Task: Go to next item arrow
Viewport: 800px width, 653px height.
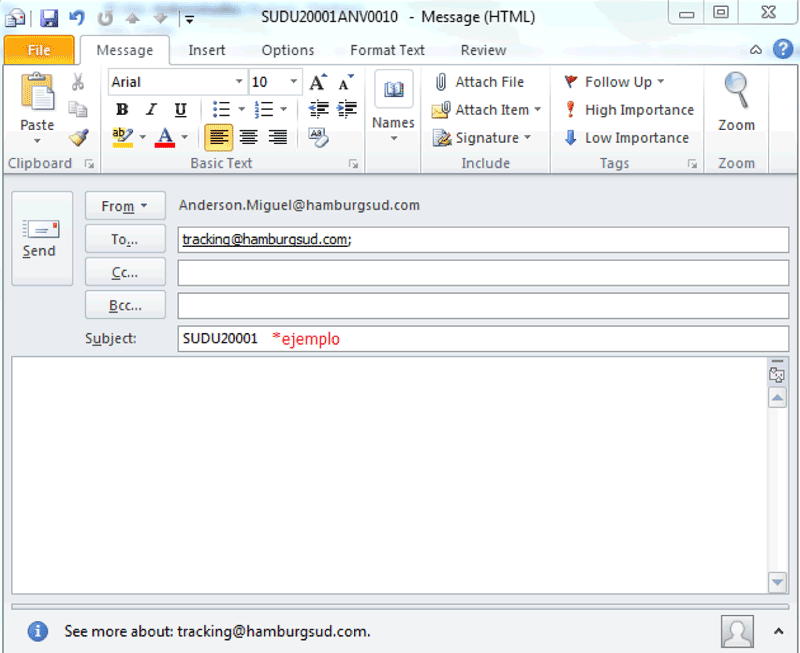Action: 161,18
